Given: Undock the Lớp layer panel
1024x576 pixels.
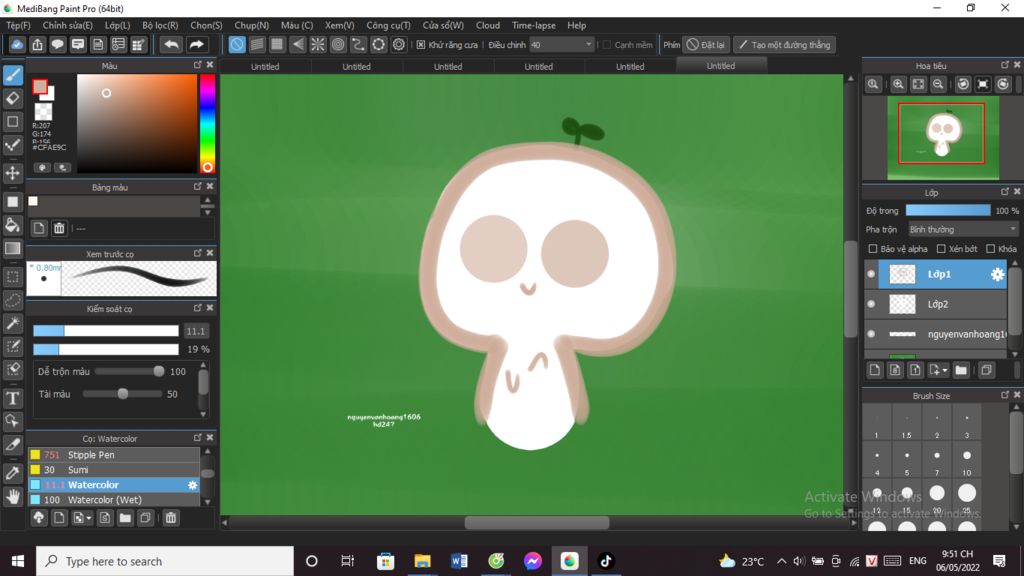Looking at the screenshot, I should coord(1004,191).
